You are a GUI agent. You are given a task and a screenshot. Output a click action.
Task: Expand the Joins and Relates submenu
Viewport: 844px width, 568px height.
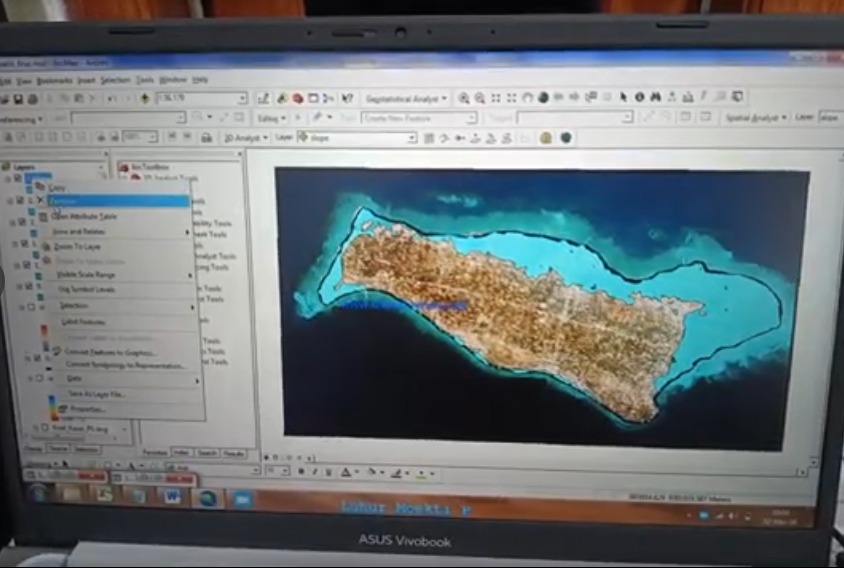pyautogui.click(x=121, y=232)
